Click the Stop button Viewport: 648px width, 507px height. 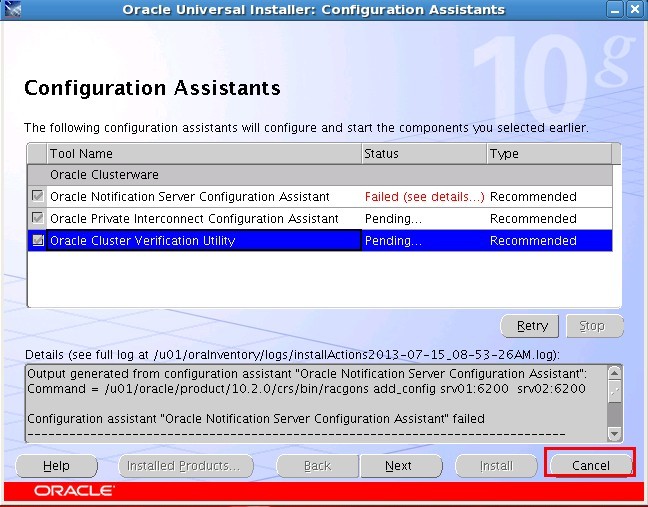595,326
